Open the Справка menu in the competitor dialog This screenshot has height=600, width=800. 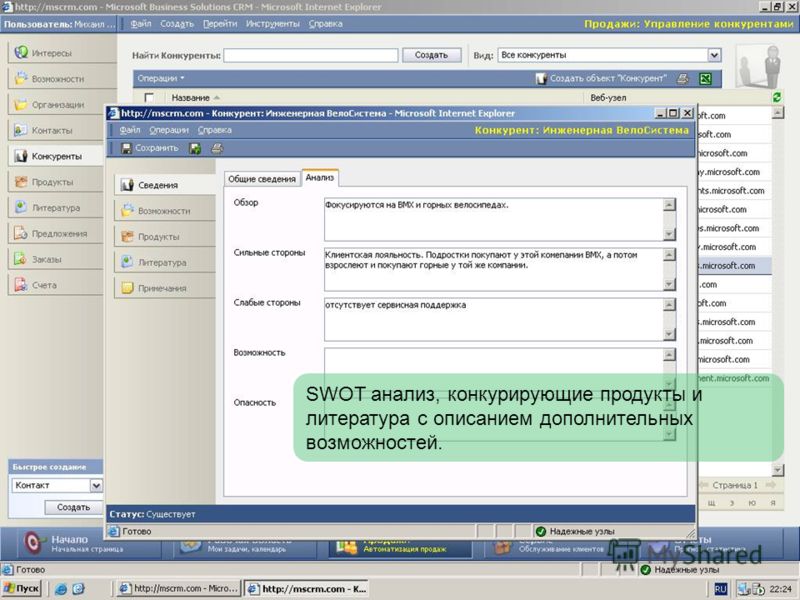(215, 130)
